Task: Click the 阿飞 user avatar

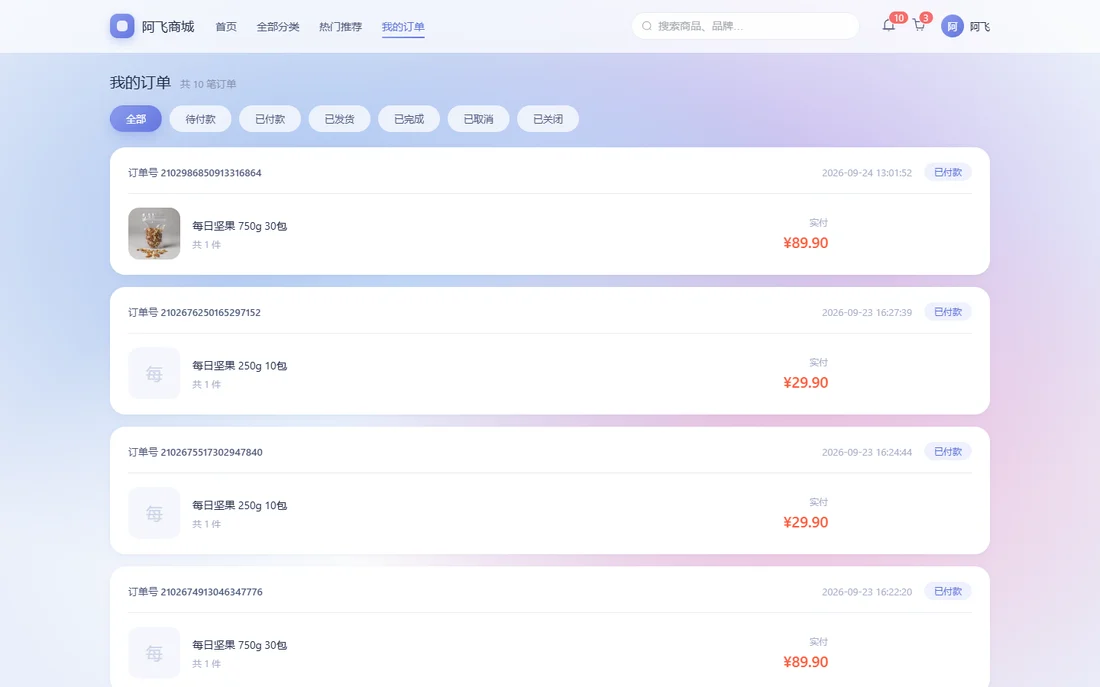Action: 952,26
